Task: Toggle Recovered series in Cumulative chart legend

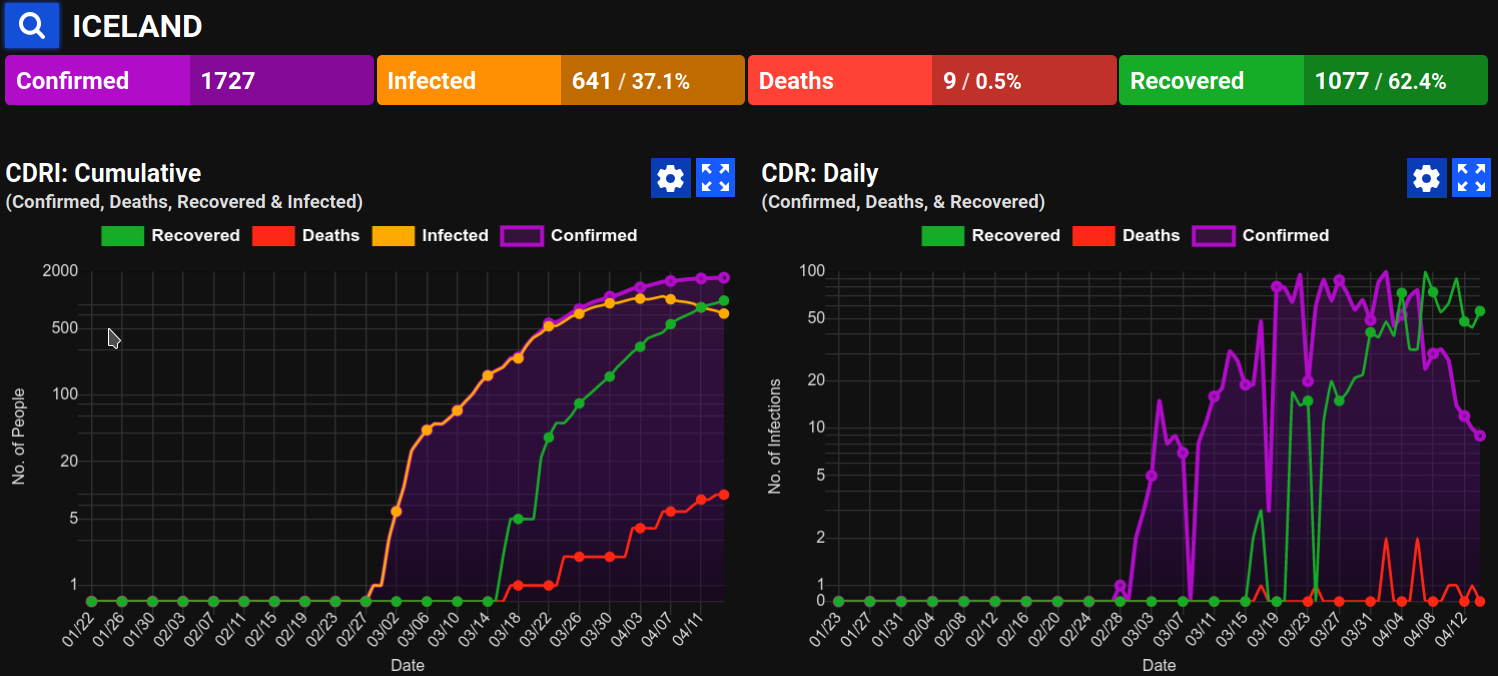Action: point(171,236)
